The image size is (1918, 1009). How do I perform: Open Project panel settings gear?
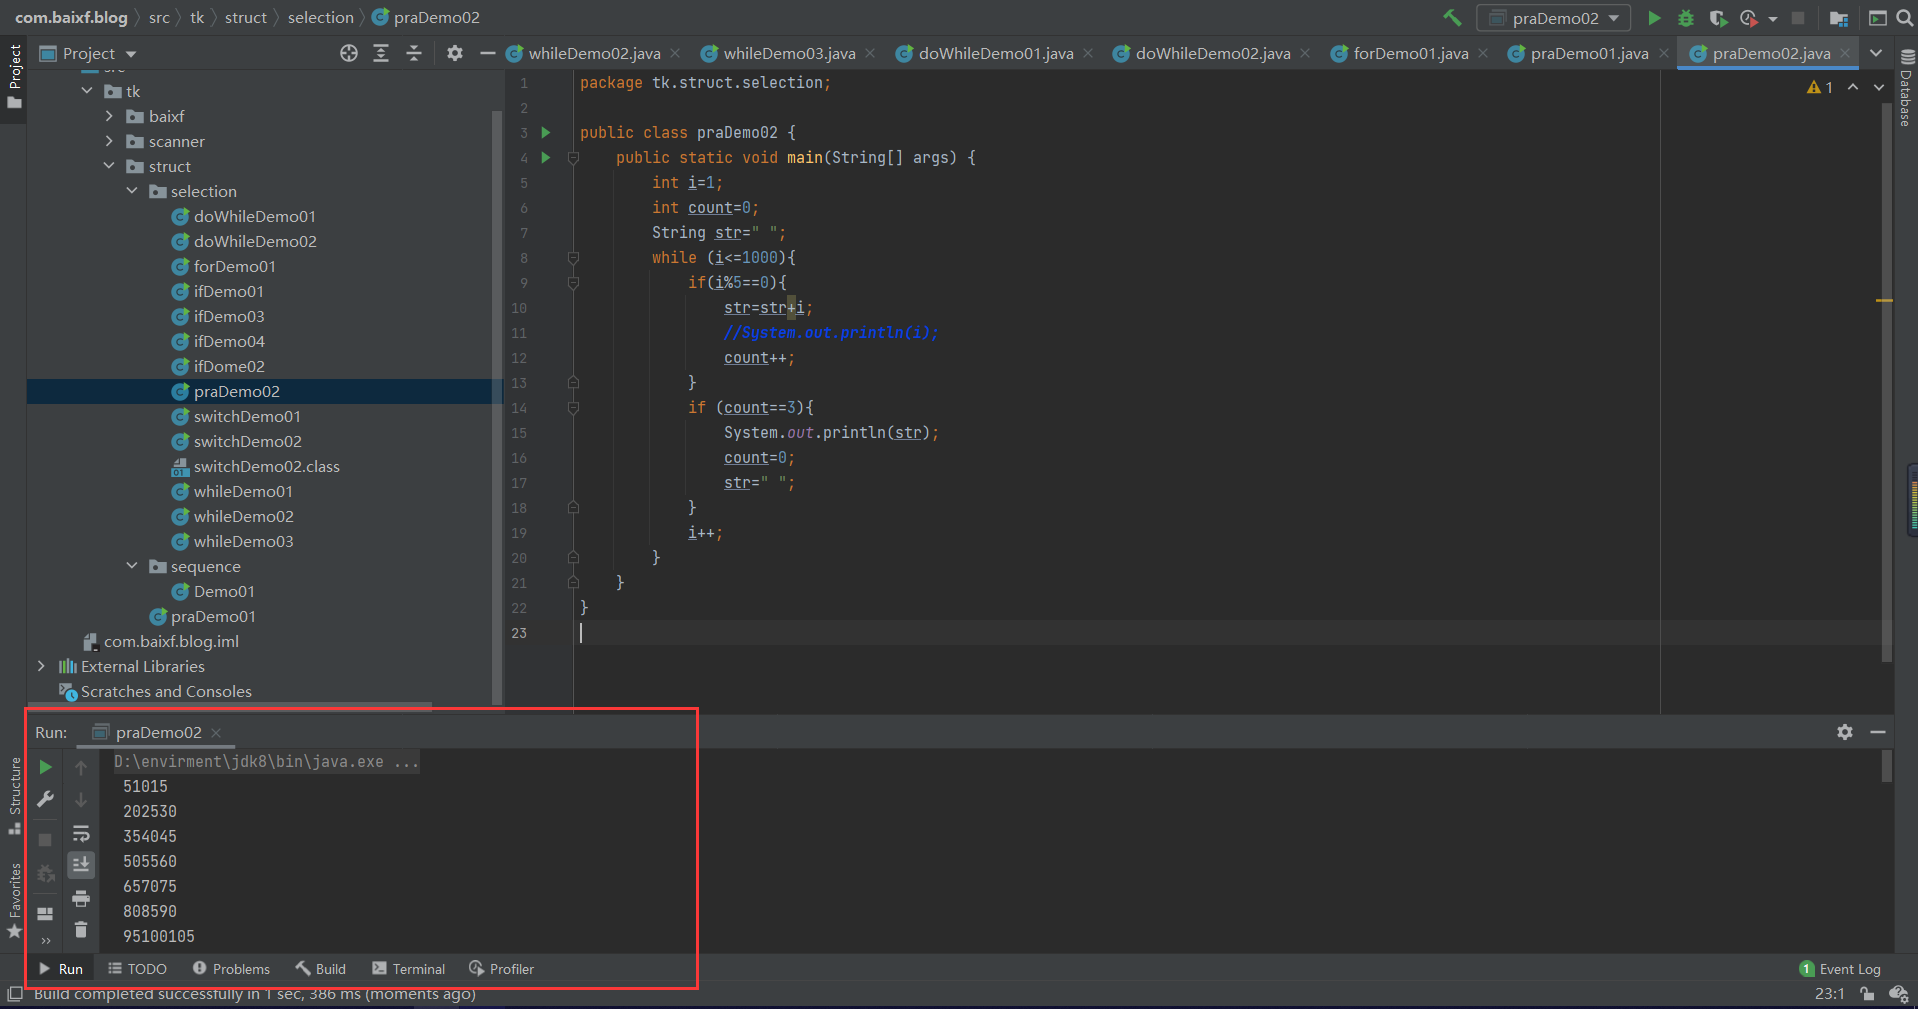click(455, 53)
